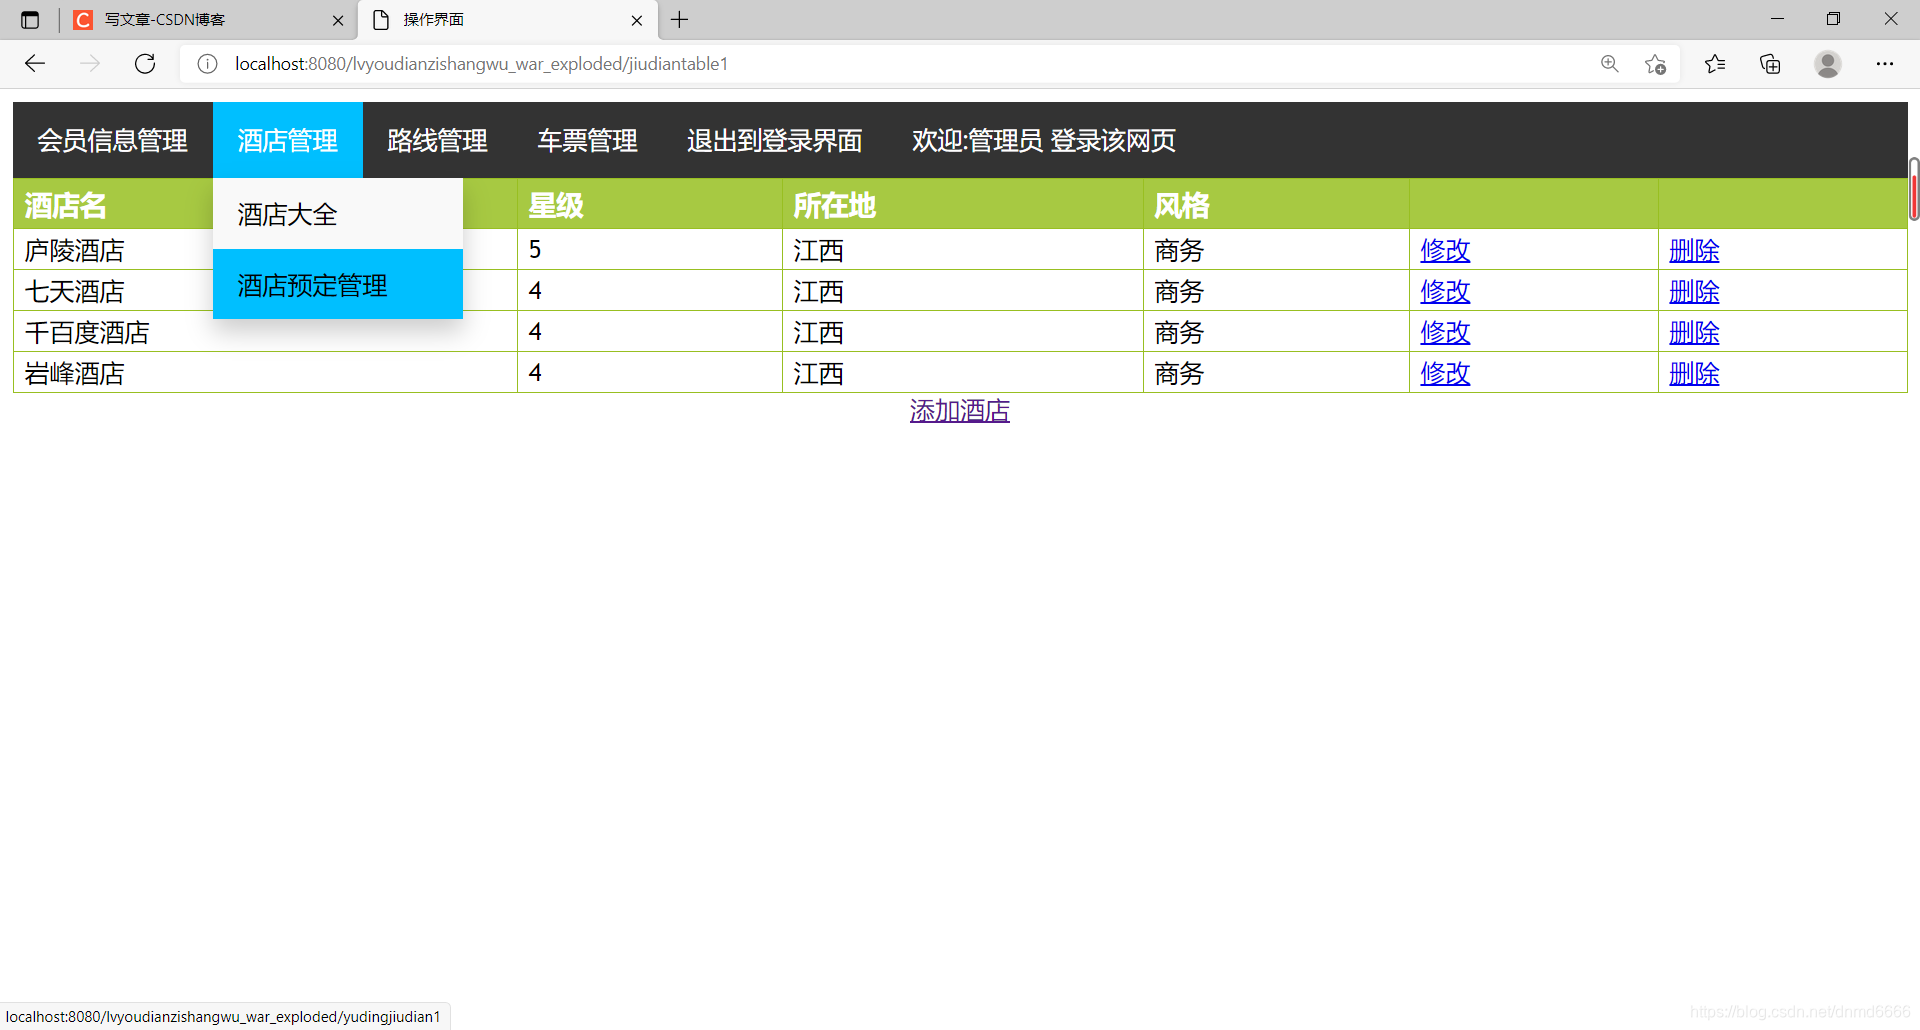
Task: Click the 岩峰酒店 name cell
Action: pyautogui.click(x=265, y=373)
